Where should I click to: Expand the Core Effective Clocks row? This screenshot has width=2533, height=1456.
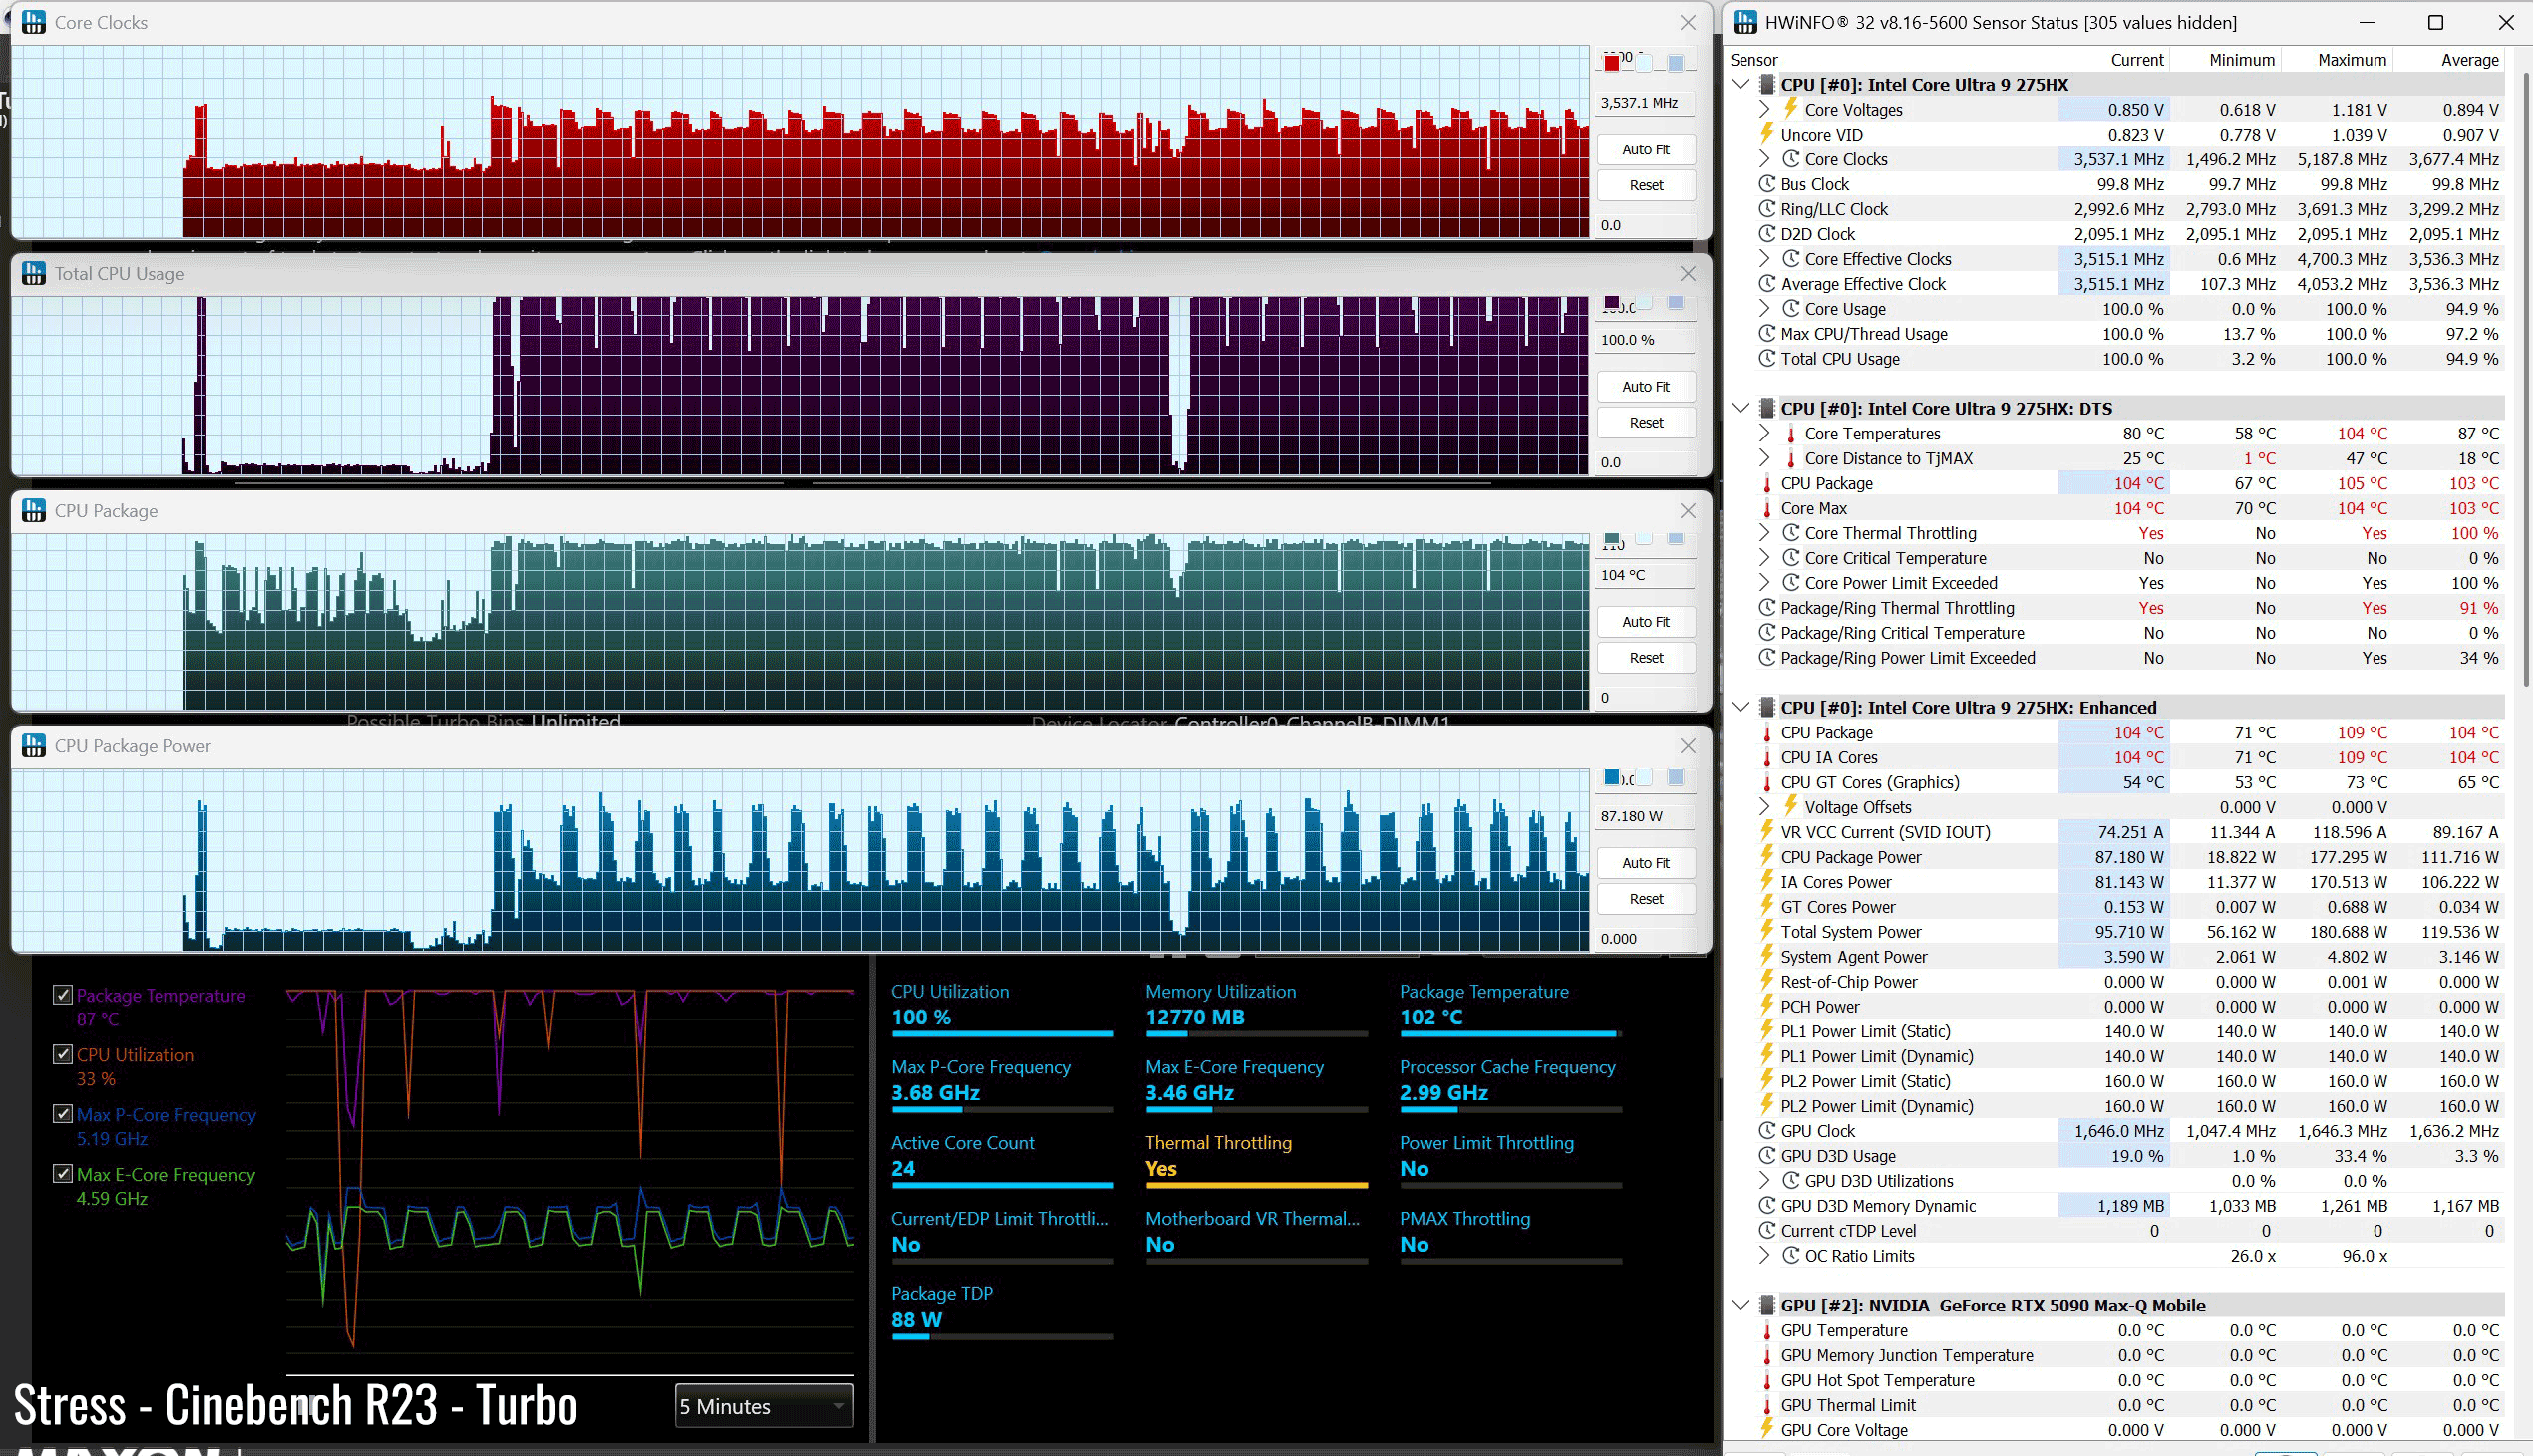pyautogui.click(x=1765, y=259)
